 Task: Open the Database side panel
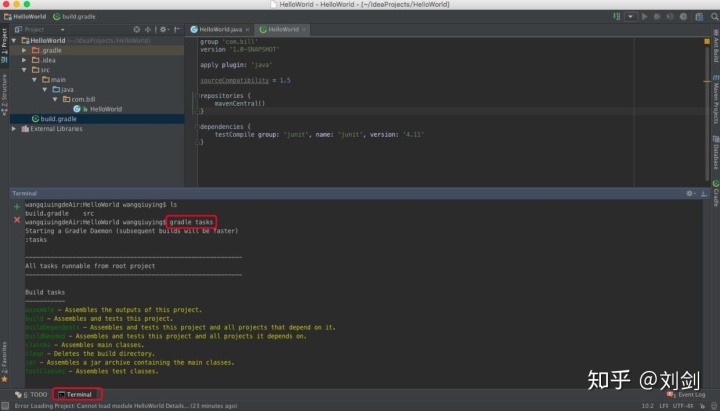click(716, 152)
